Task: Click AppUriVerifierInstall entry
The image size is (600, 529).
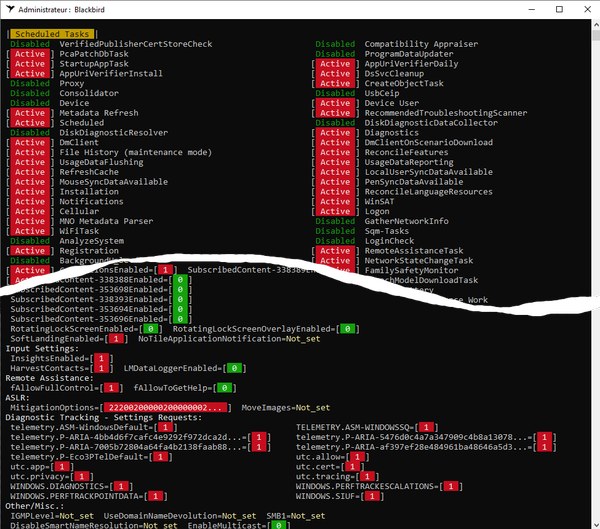Action: tap(111, 73)
